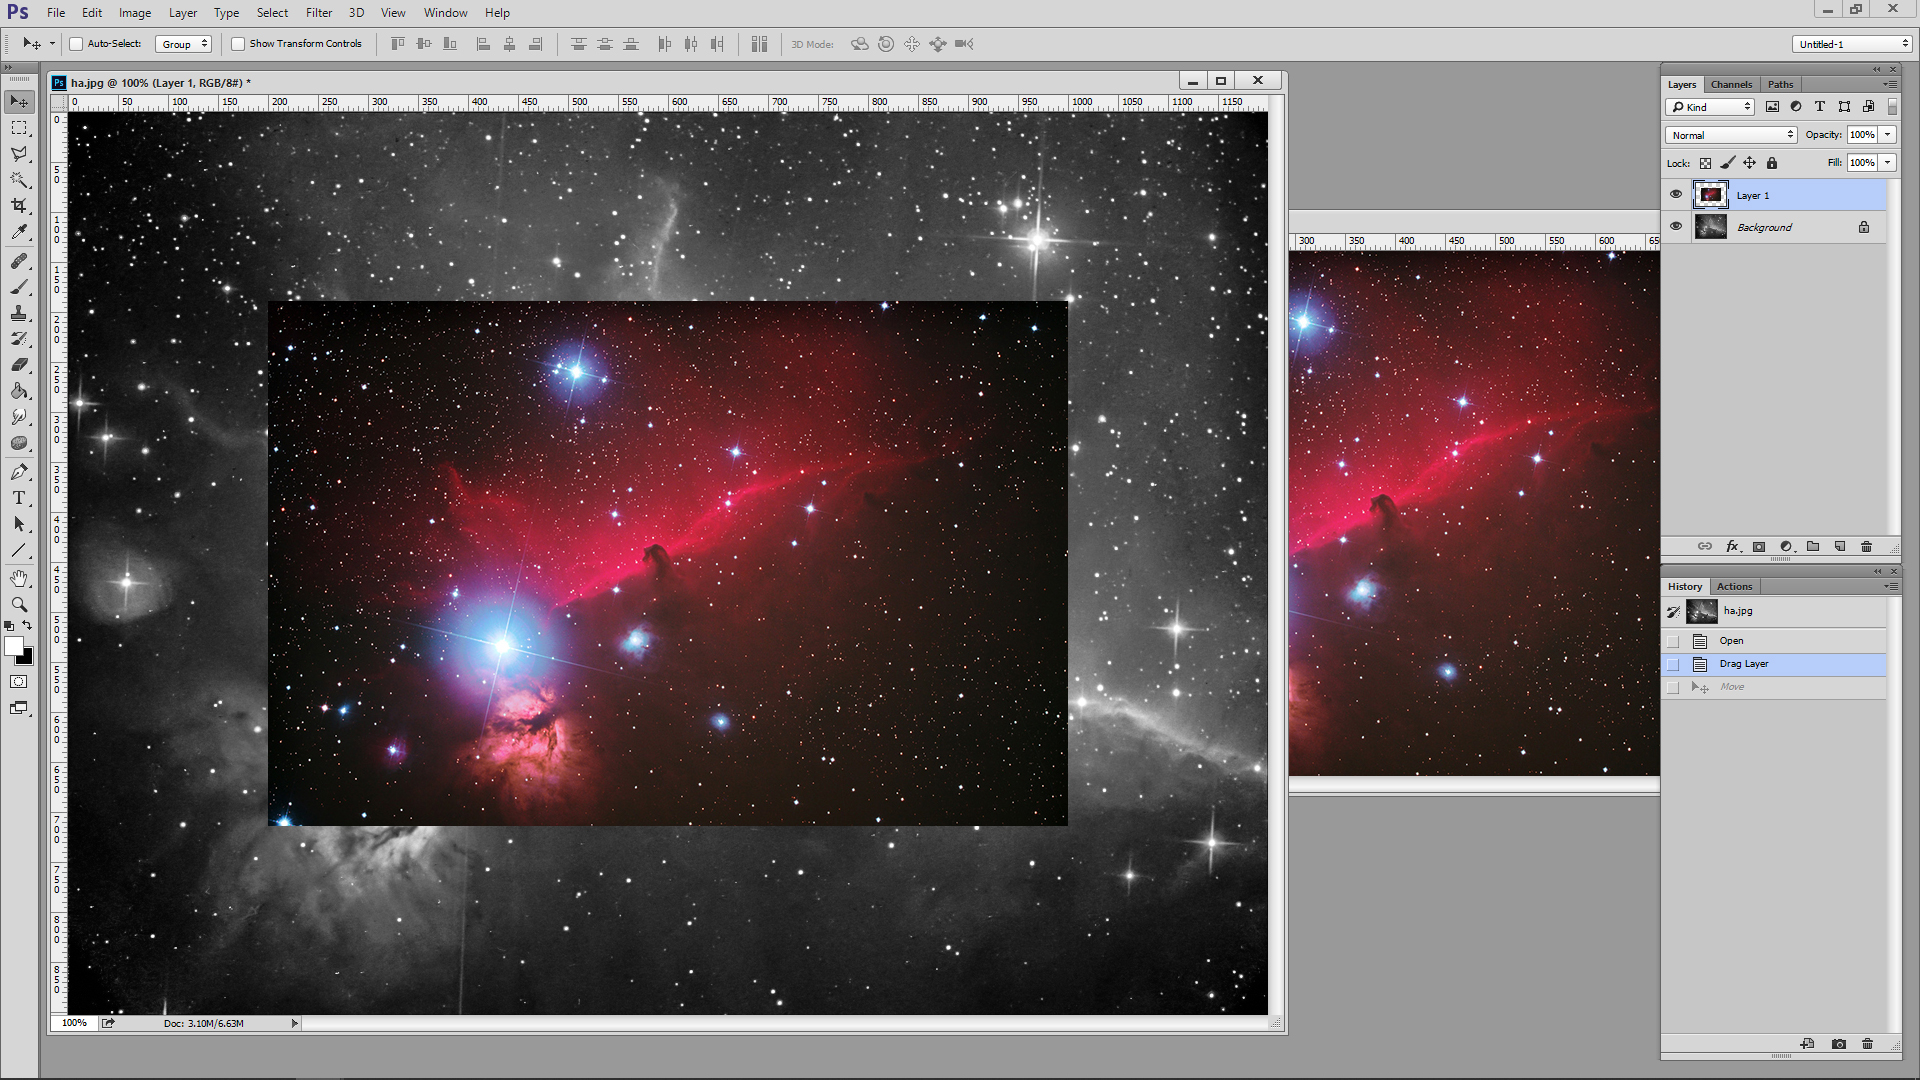Select the Hand tool
The height and width of the screenshot is (1080, 1920).
pos(19,579)
